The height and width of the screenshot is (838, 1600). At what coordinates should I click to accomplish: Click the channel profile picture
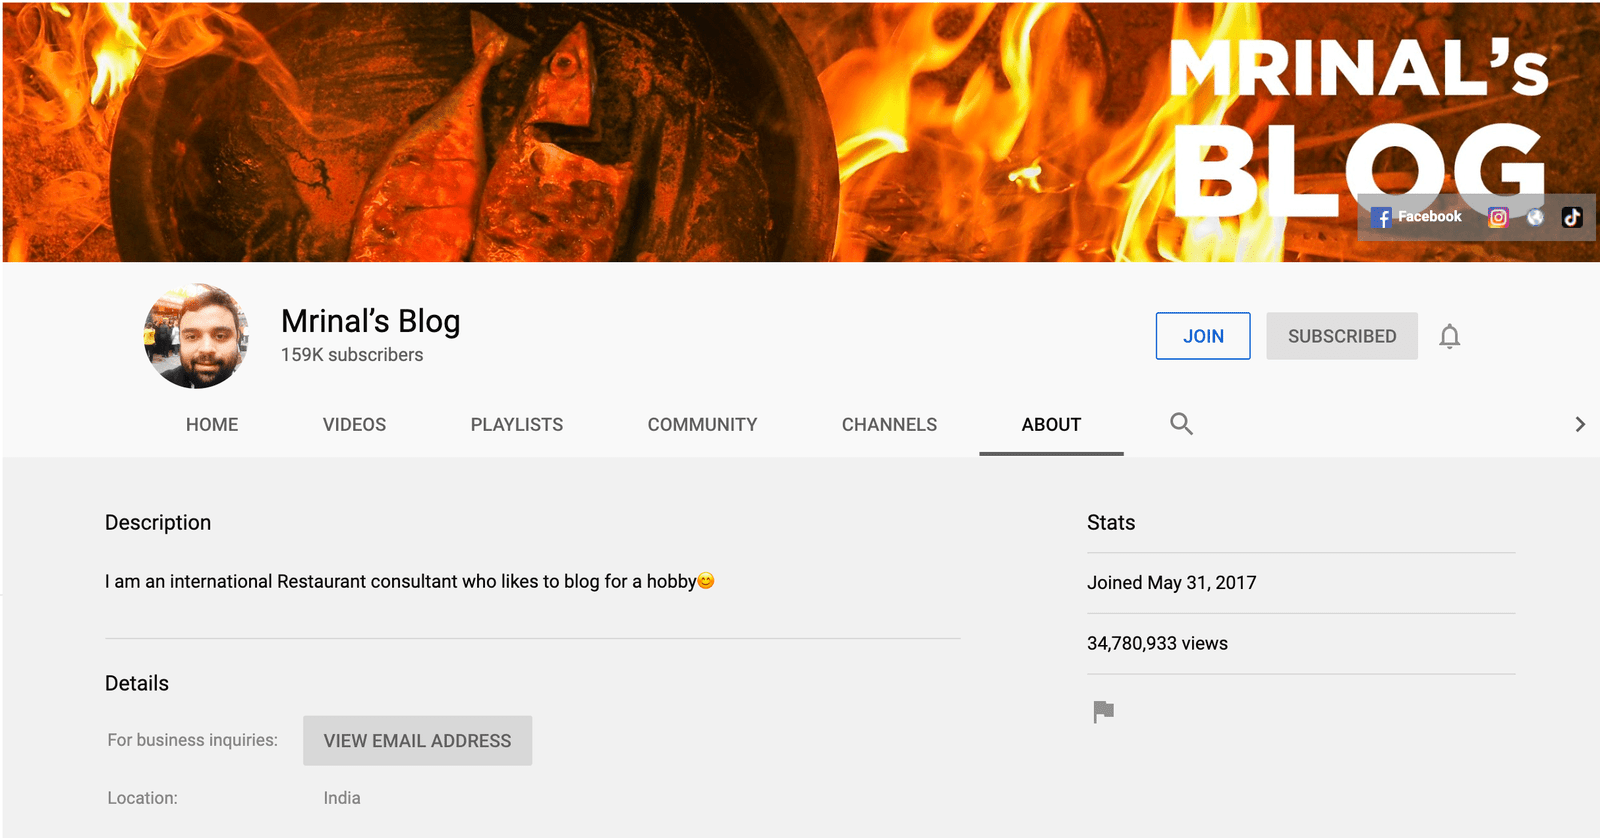coord(197,336)
